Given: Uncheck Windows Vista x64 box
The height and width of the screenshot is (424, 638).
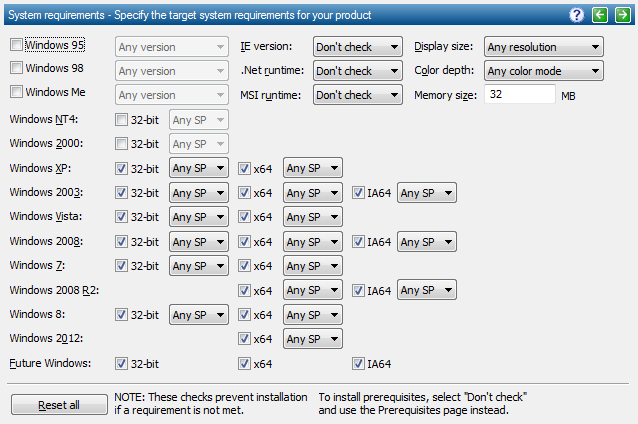Looking at the screenshot, I should [x=244, y=216].
